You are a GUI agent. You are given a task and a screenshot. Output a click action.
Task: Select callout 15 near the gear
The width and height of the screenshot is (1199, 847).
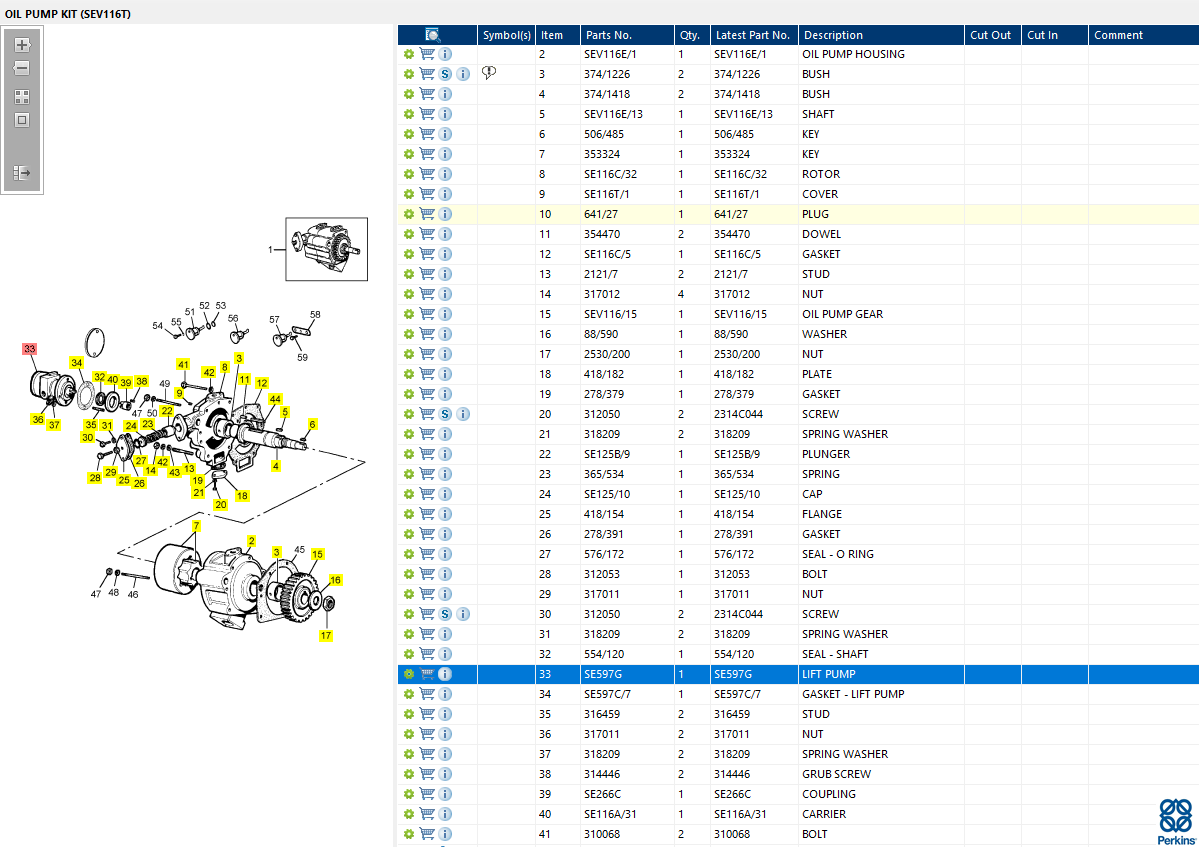pyautogui.click(x=317, y=554)
